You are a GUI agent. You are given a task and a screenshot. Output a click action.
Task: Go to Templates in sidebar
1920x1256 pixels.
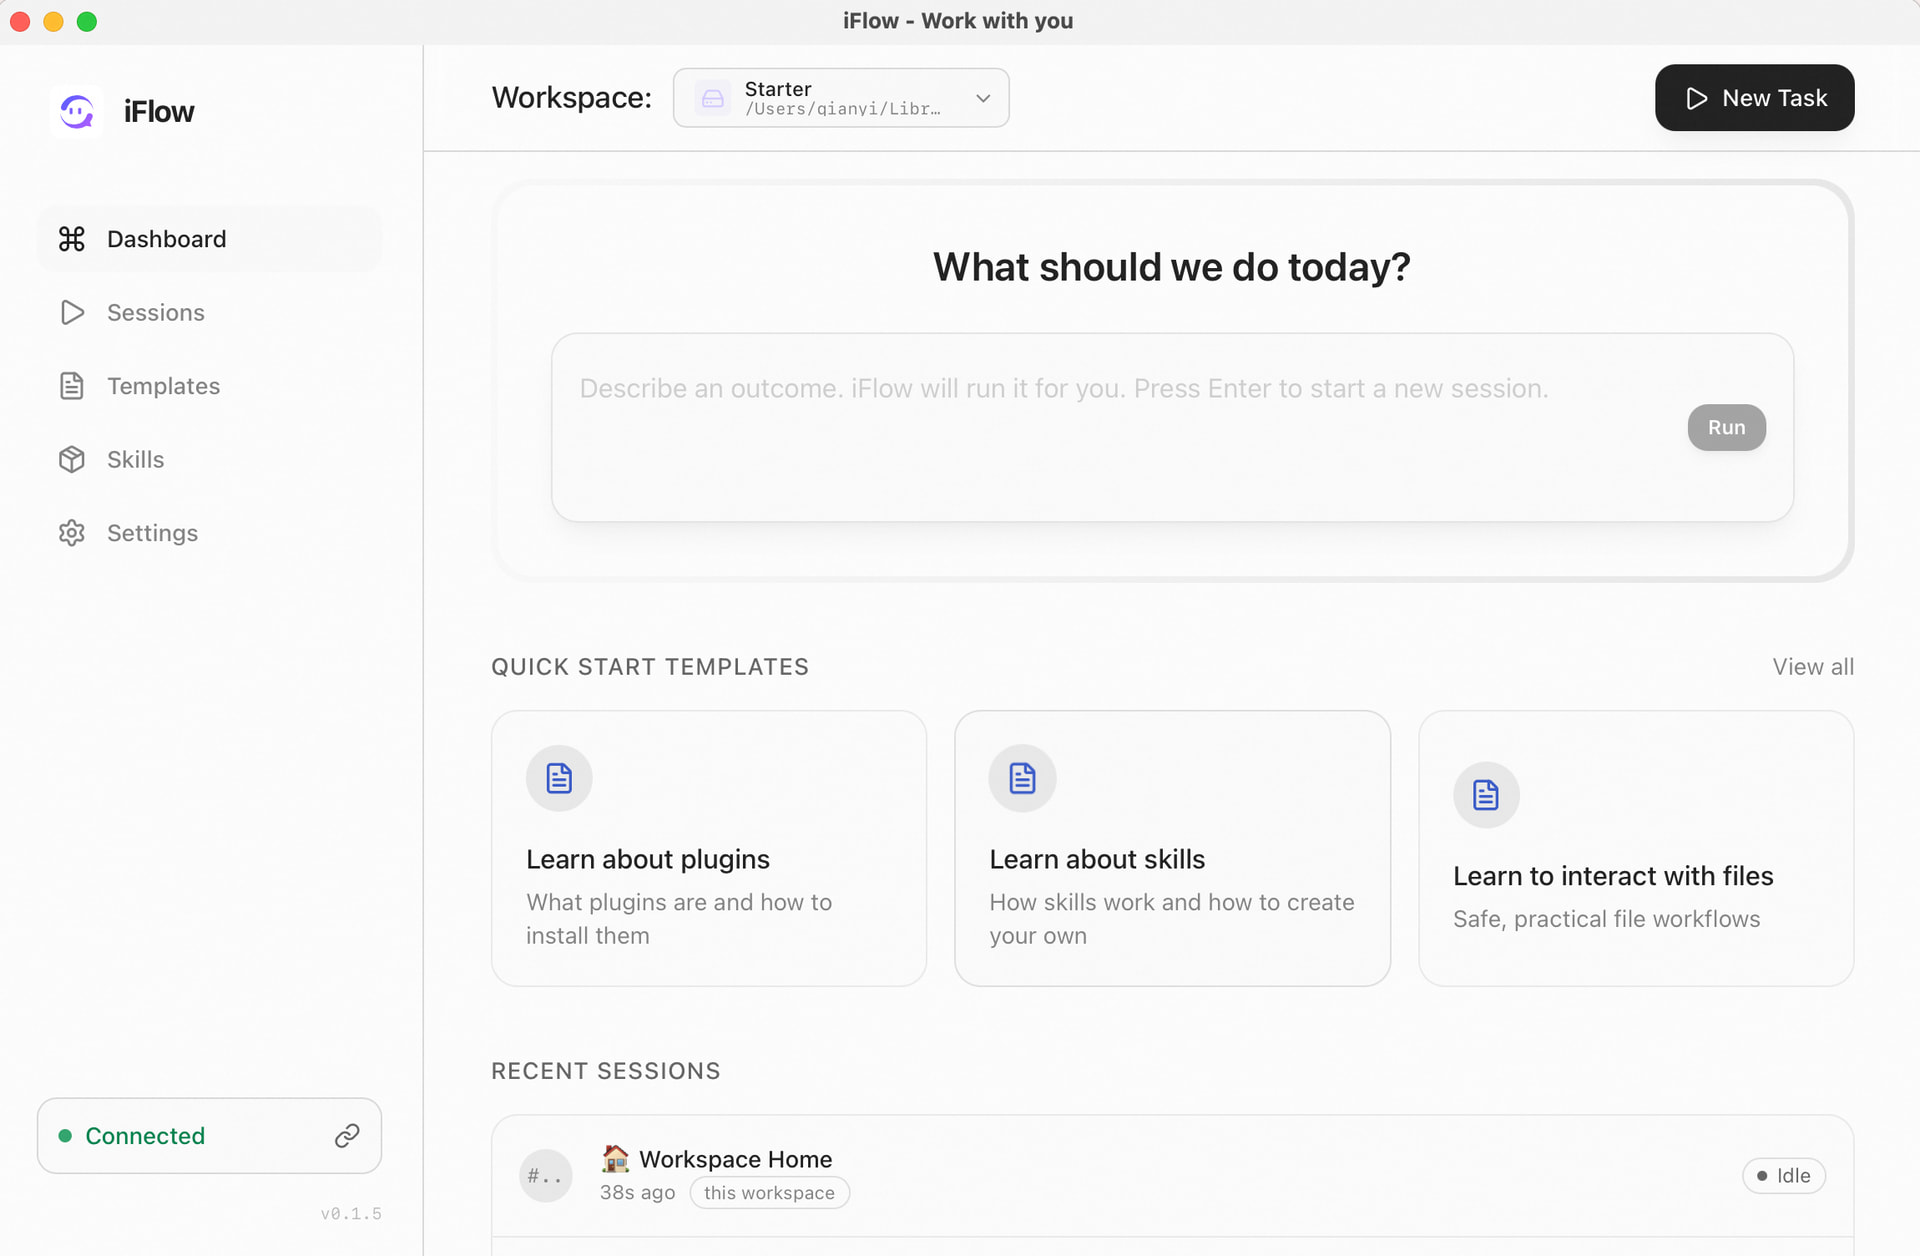coord(163,386)
